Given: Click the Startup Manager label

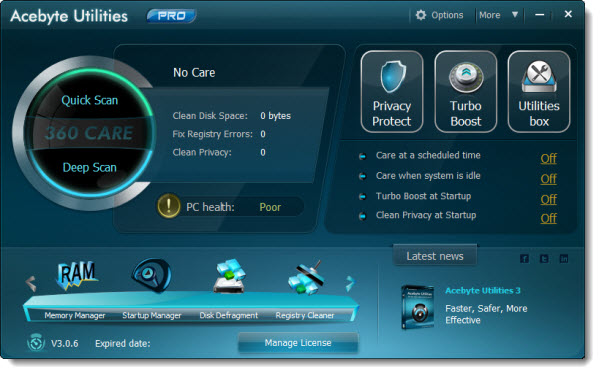Looking at the screenshot, I should click(152, 315).
